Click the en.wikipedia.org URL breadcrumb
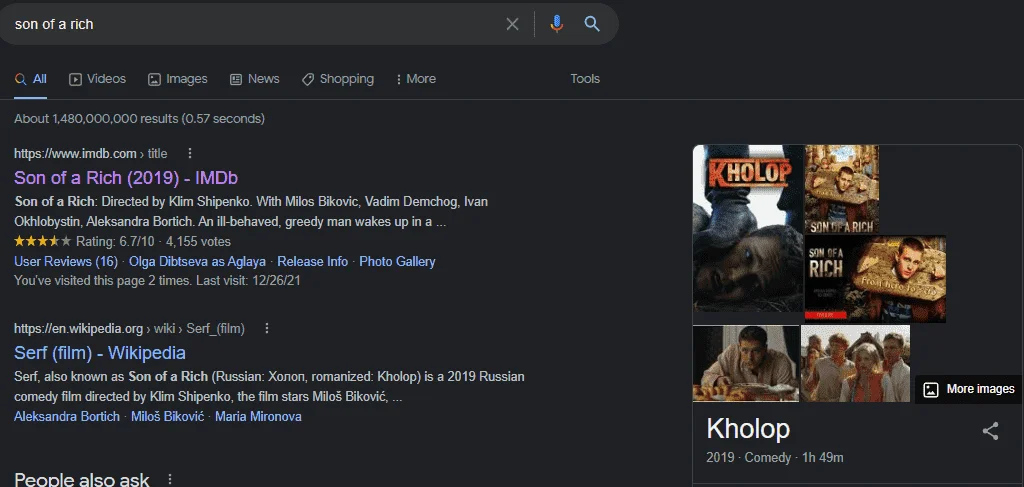The width and height of the screenshot is (1024, 487). (x=129, y=328)
